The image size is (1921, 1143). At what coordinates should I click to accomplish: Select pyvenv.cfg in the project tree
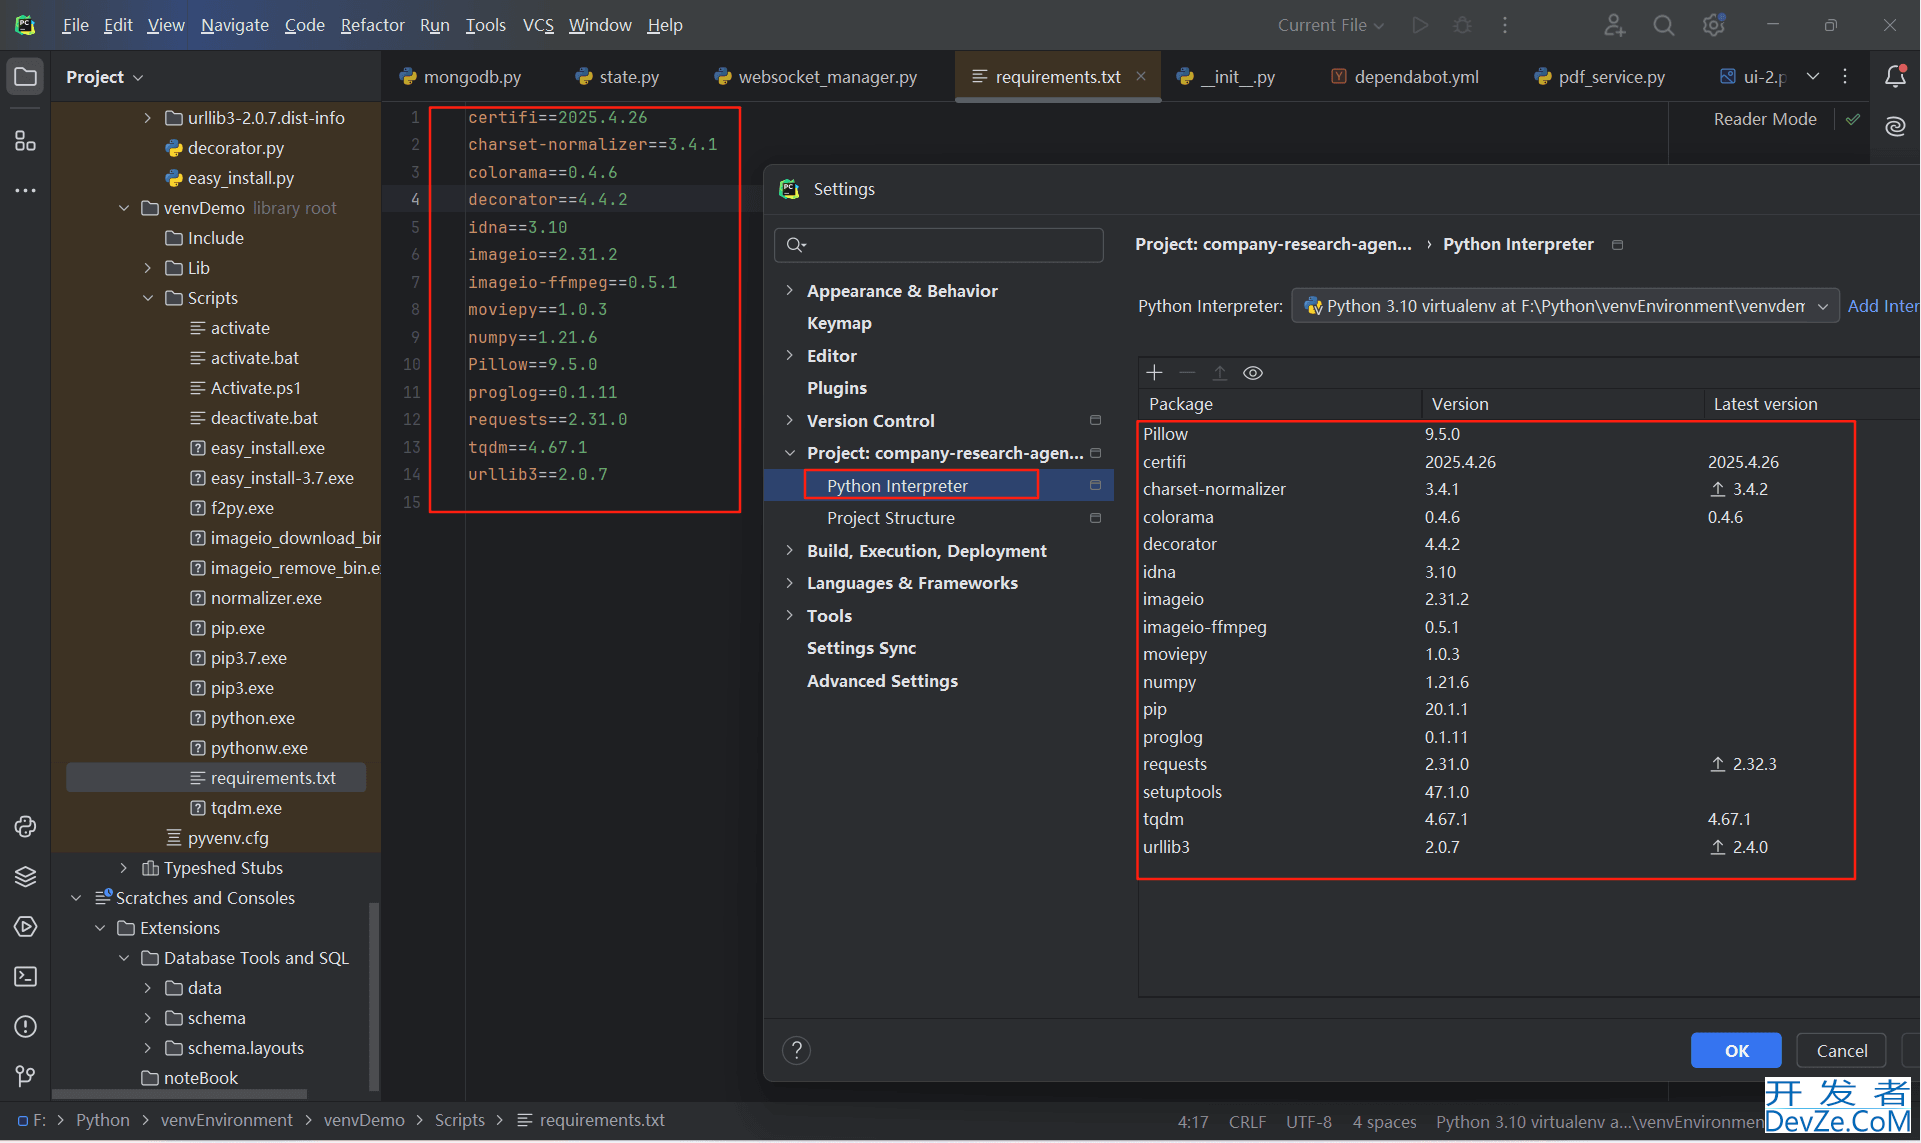[x=228, y=838]
